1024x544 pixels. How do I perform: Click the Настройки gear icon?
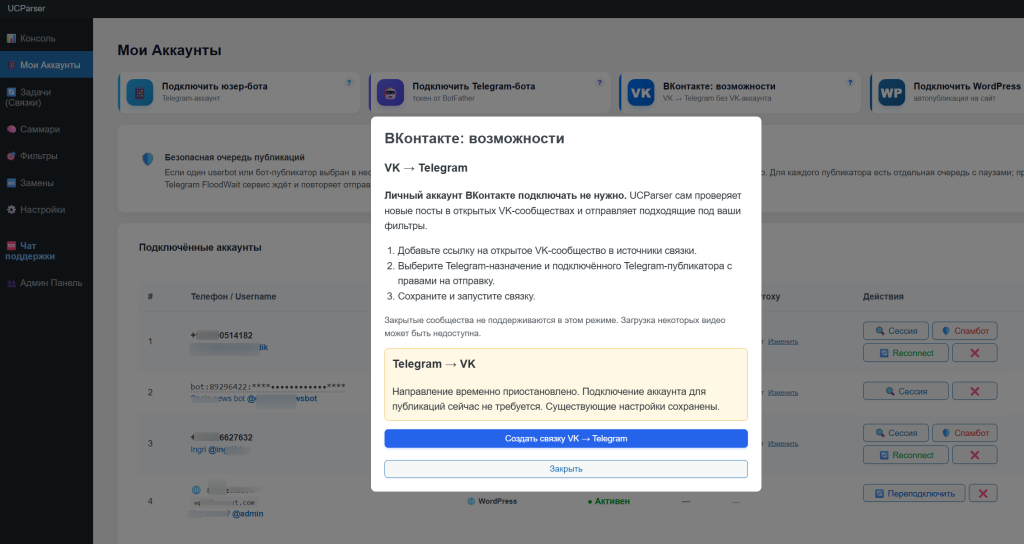[11, 210]
